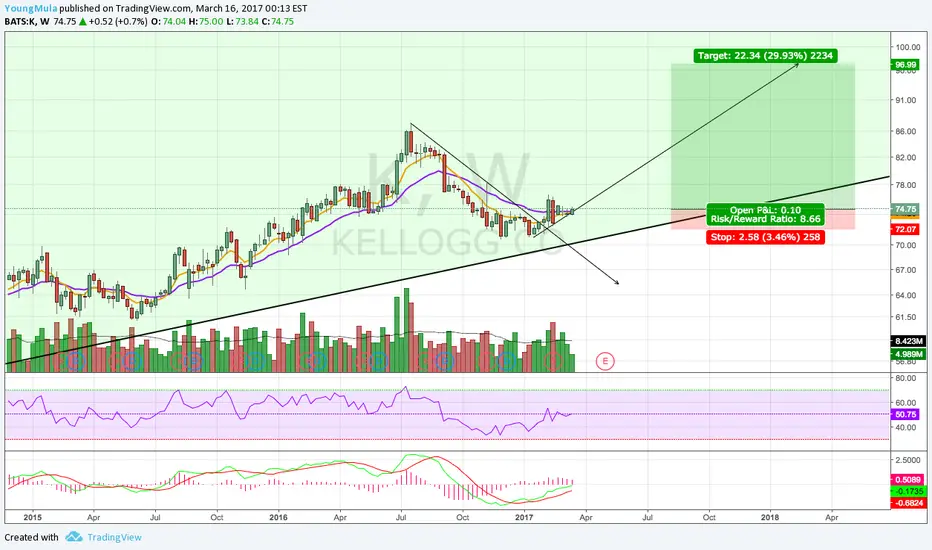Select the BATS:K, W symbol label

point(27,21)
